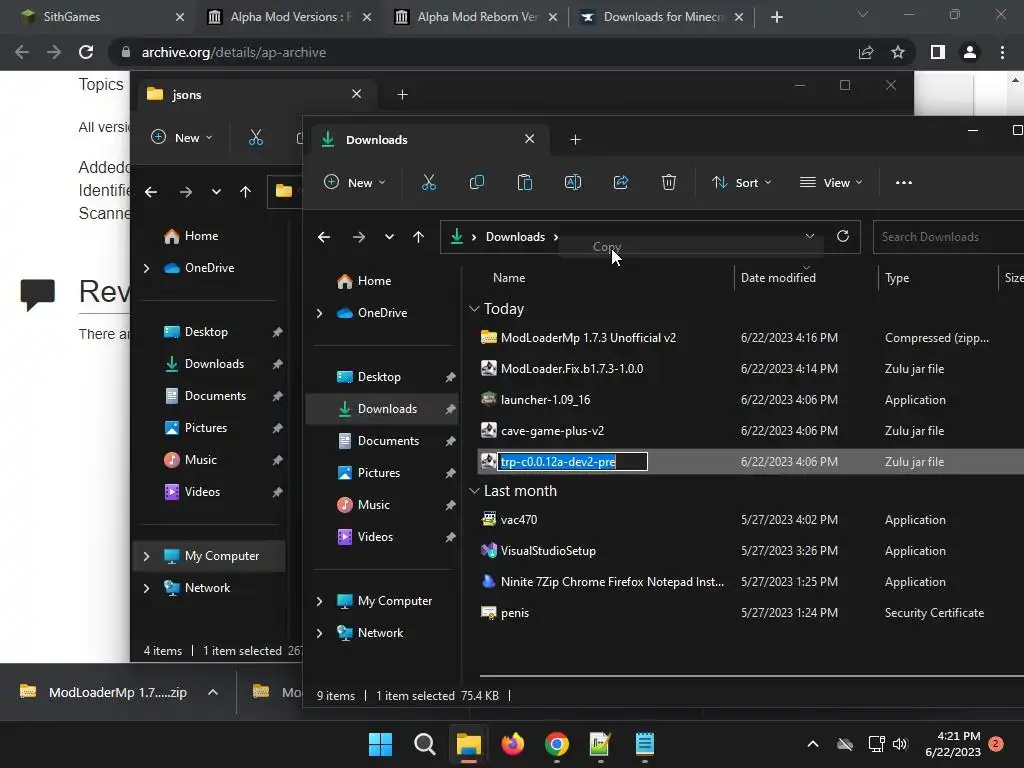
Task: Click the Delete trash icon in the Downloads toolbar
Action: tap(669, 183)
